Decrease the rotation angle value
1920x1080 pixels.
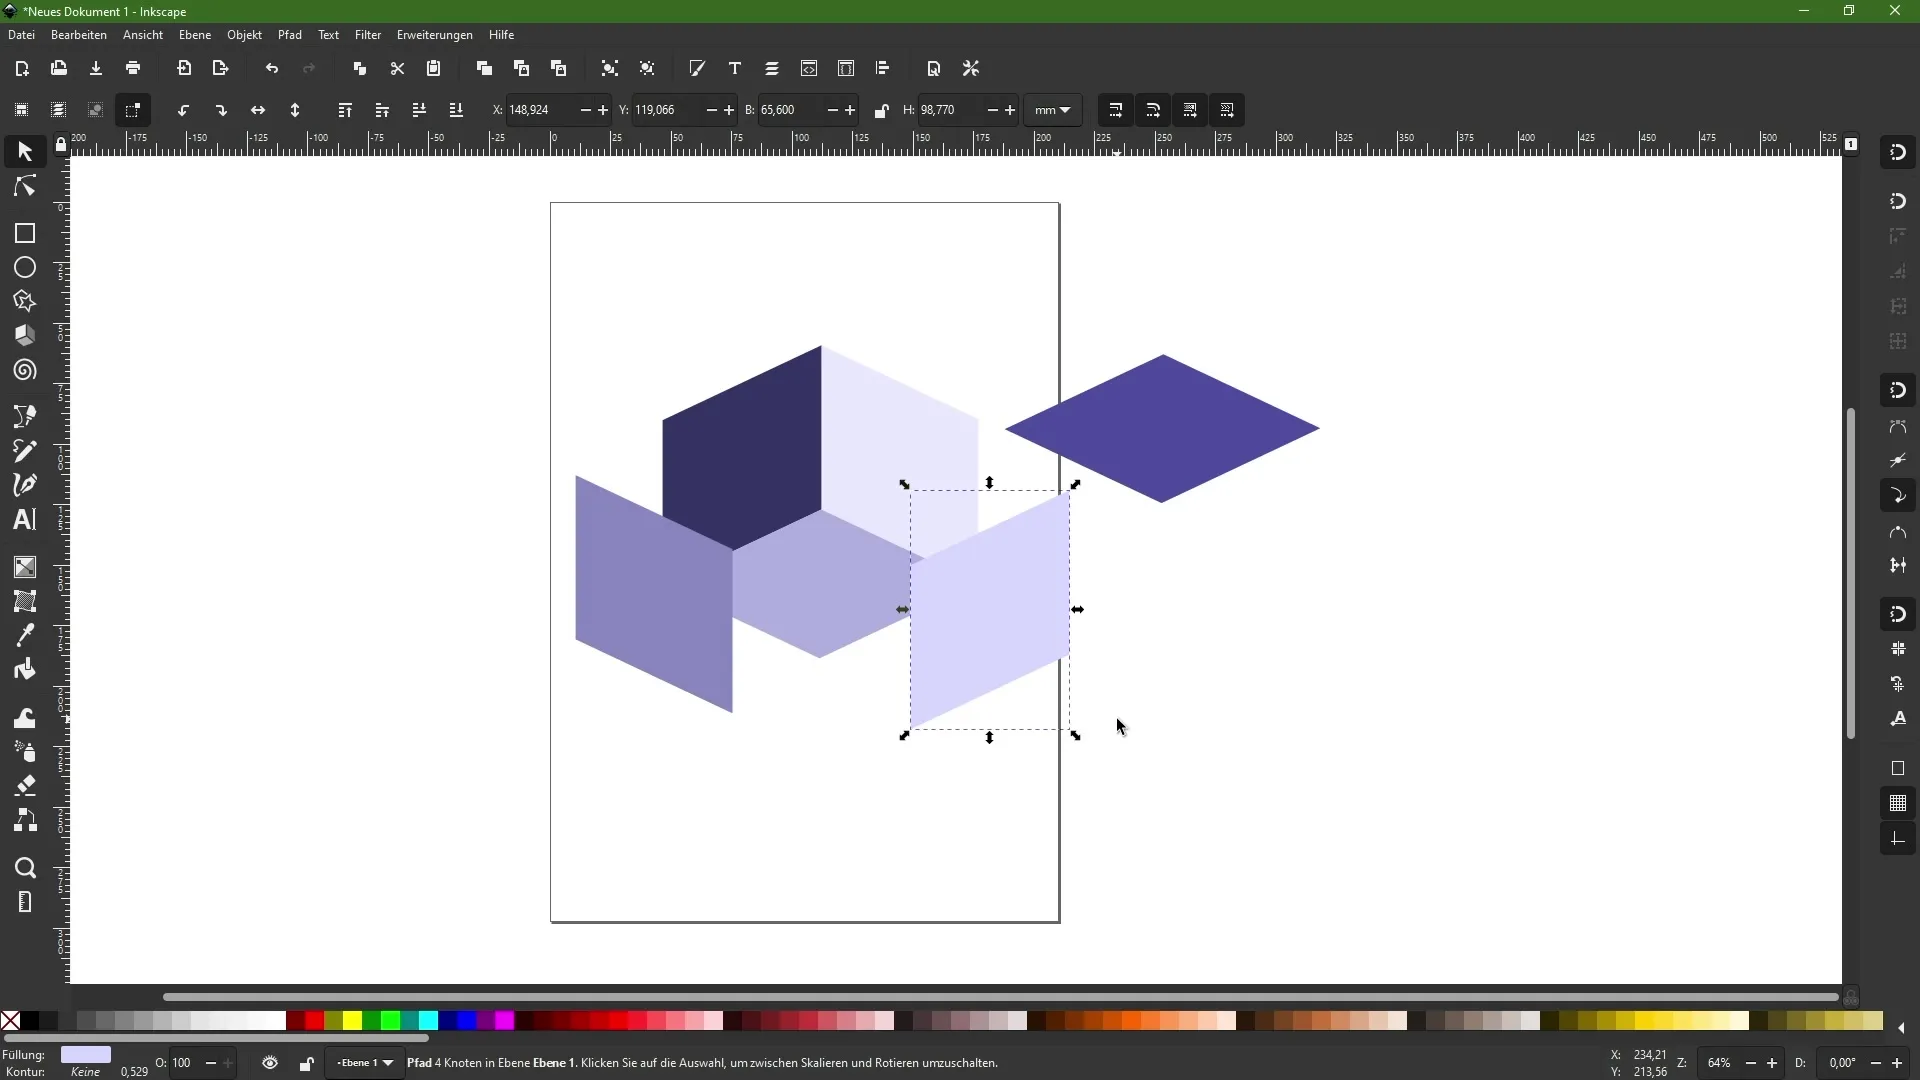tap(1876, 1063)
